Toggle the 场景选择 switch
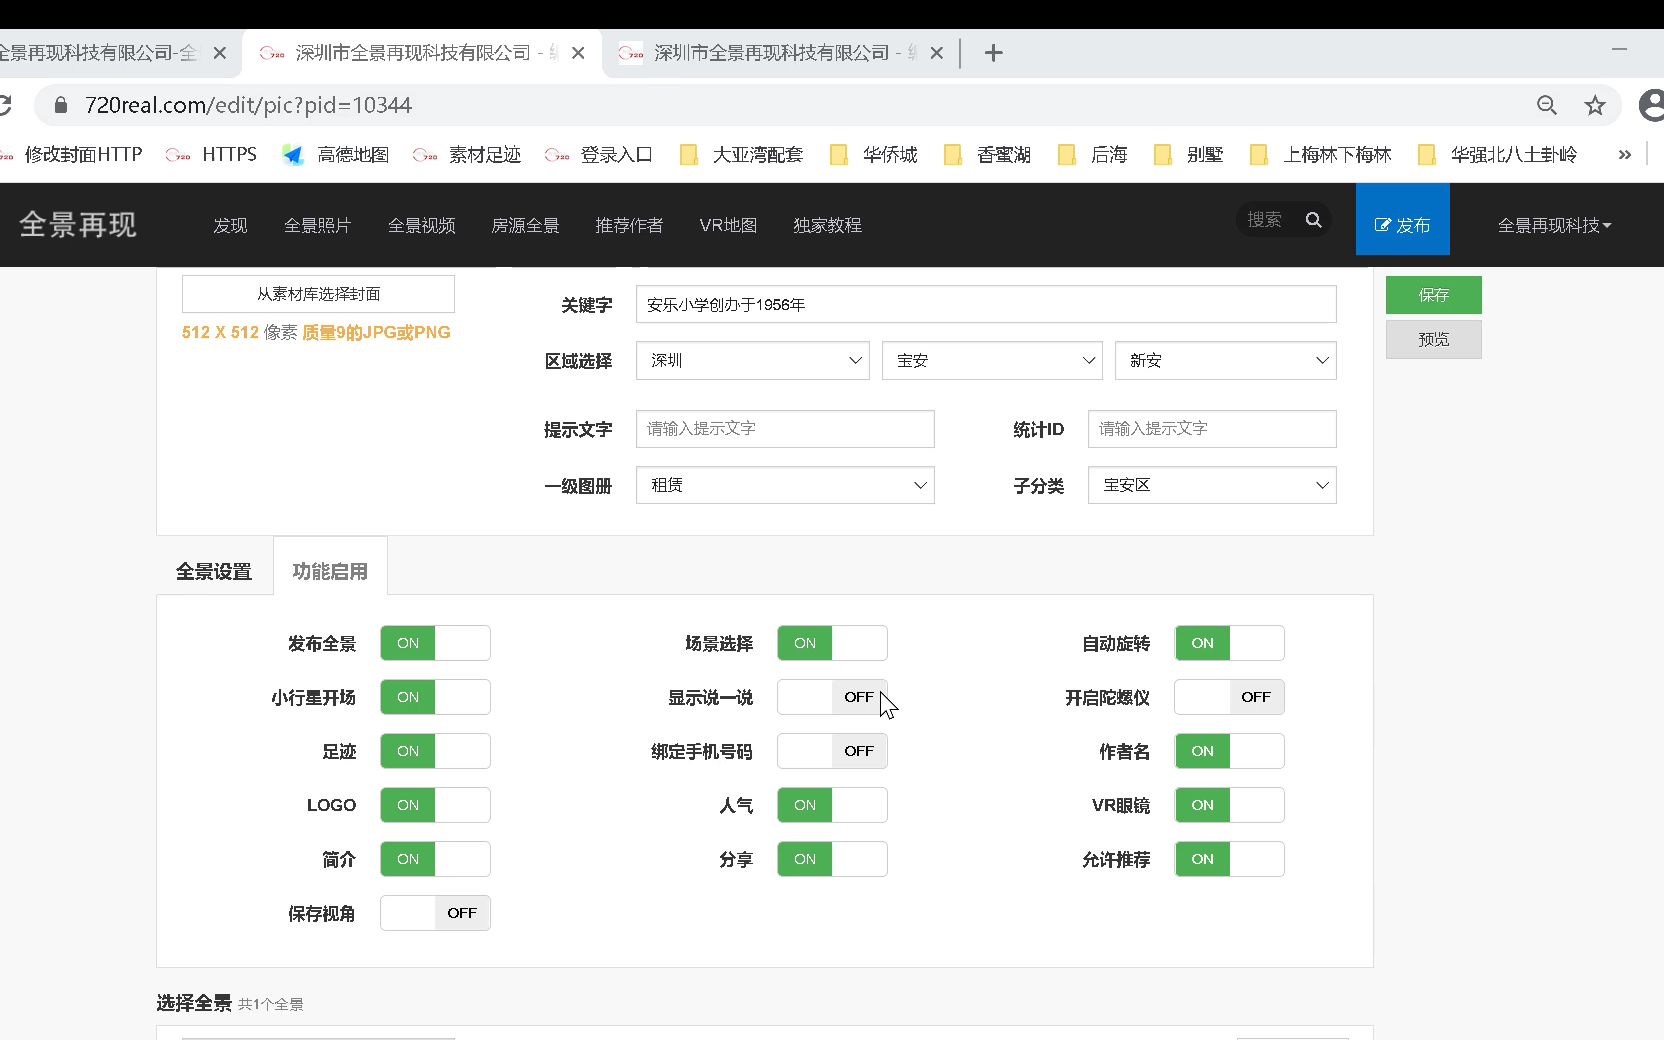Screen dimensions: 1664x1040 [832, 643]
